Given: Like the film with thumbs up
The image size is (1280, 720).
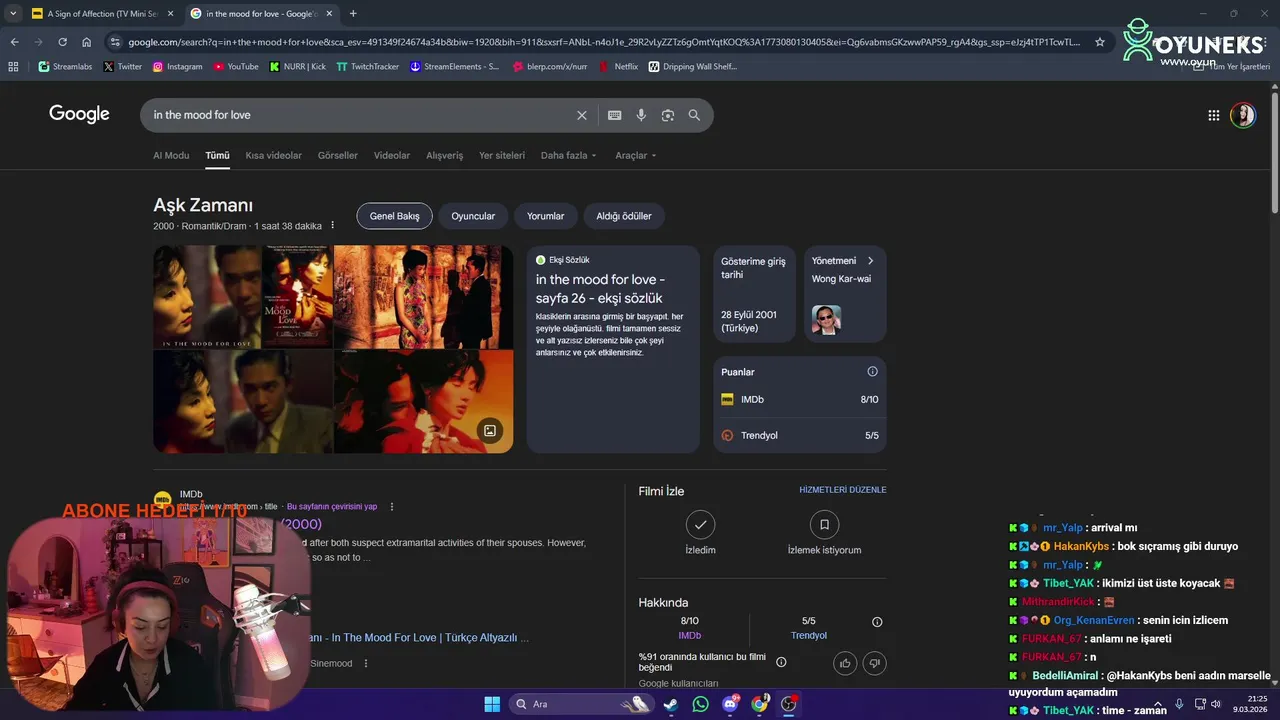Looking at the screenshot, I should click(845, 662).
